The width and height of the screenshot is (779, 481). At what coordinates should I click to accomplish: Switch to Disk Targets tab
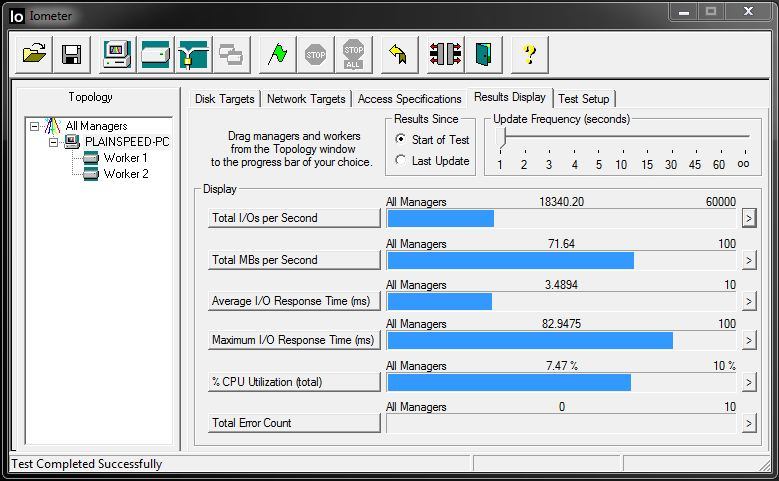[225, 99]
